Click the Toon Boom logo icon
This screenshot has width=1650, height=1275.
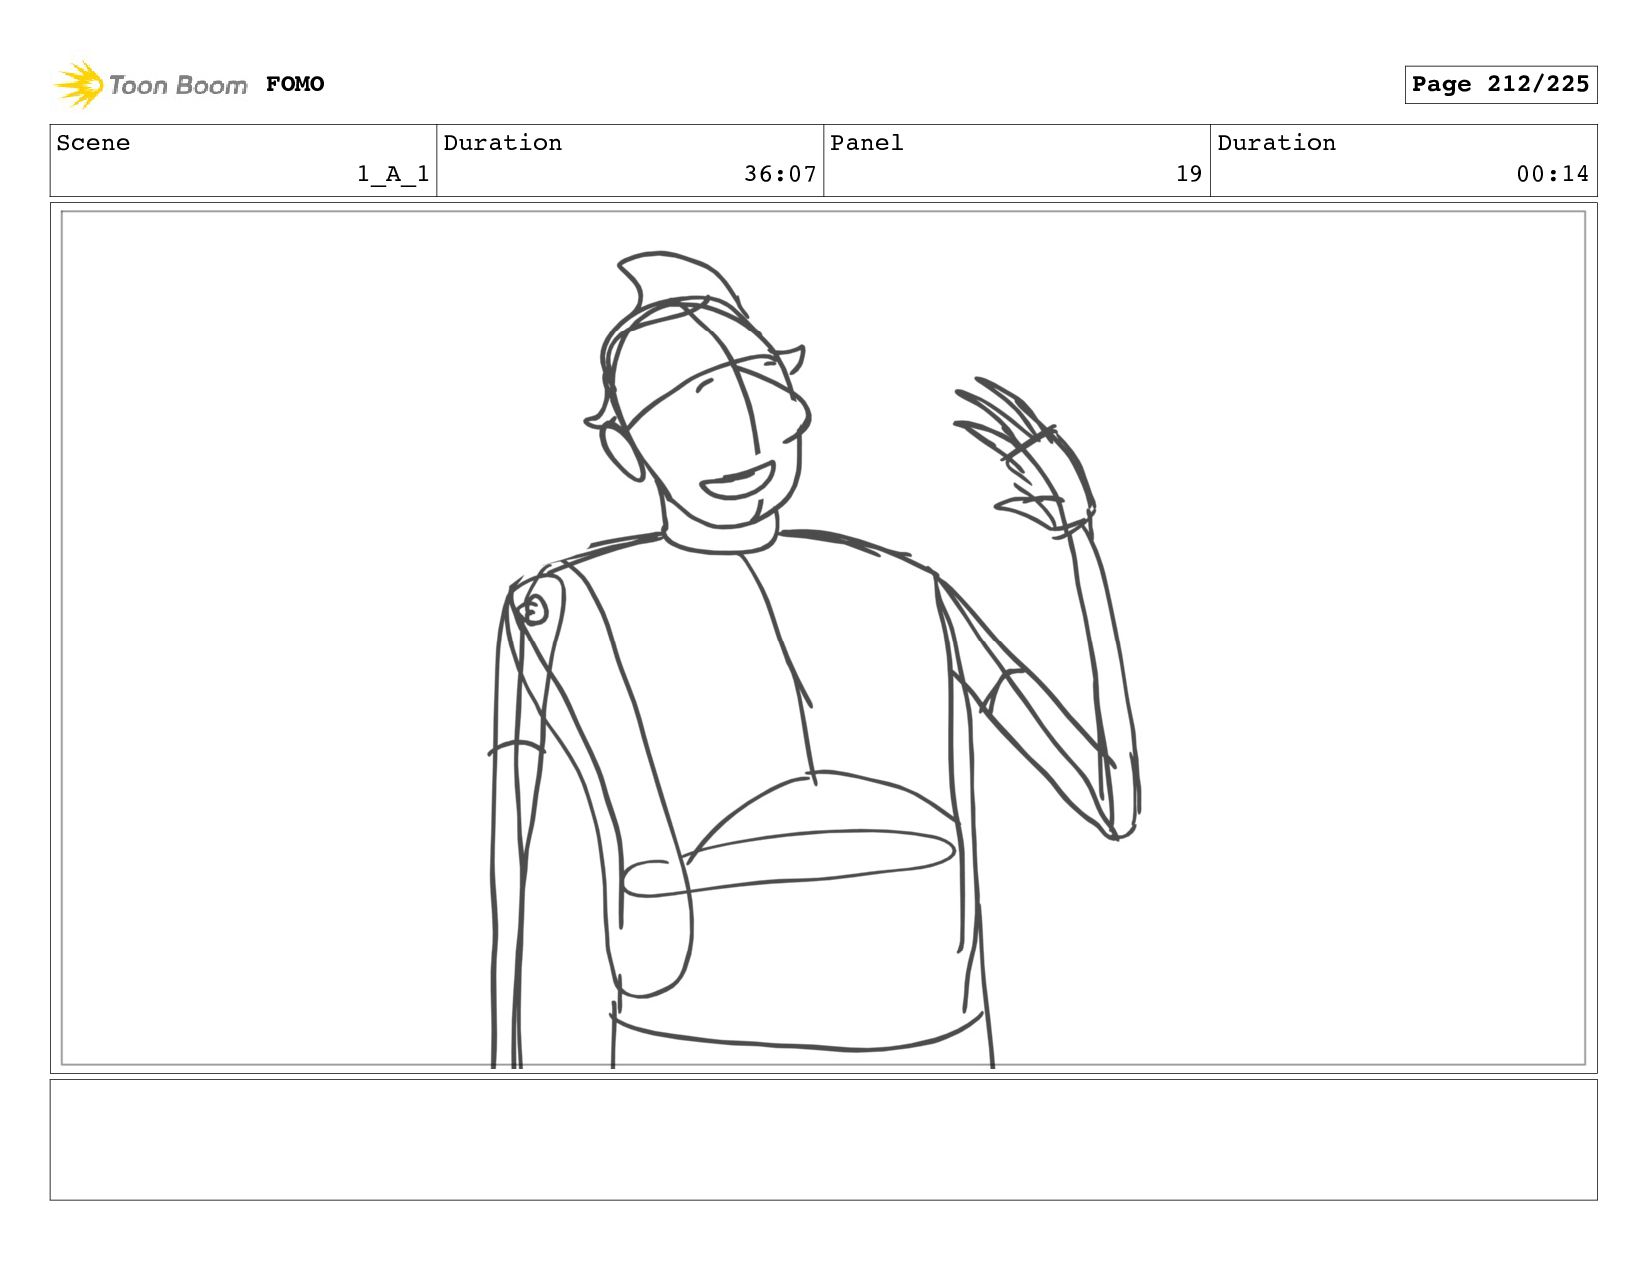click(79, 84)
